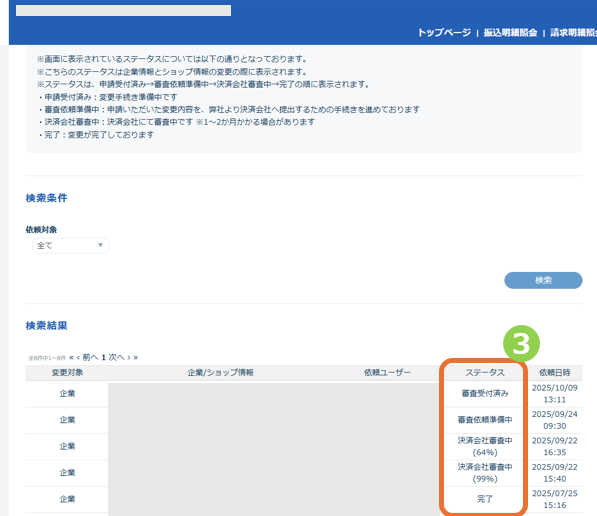Viewport: 597px width, 516px height.
Task: Click the 変更対象 column header
Action: tap(67, 372)
